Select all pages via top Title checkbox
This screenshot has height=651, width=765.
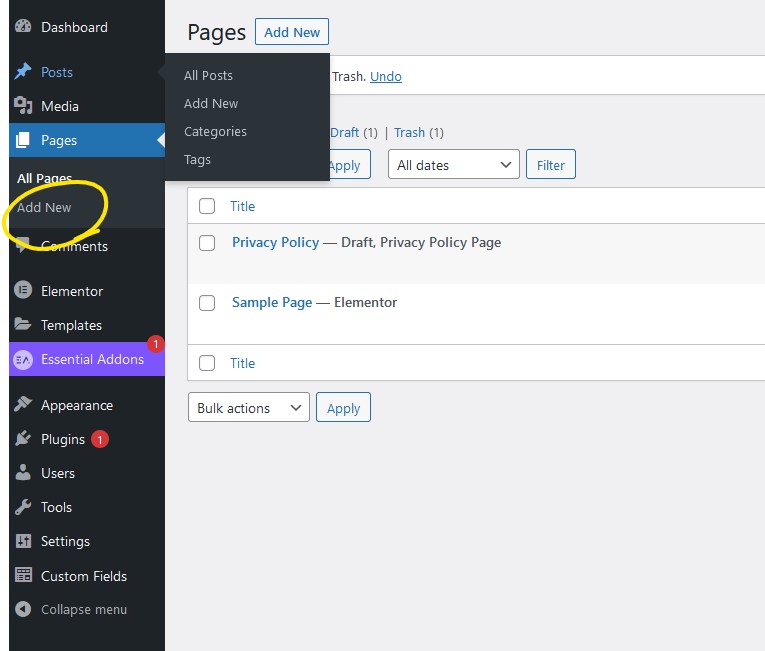207,206
